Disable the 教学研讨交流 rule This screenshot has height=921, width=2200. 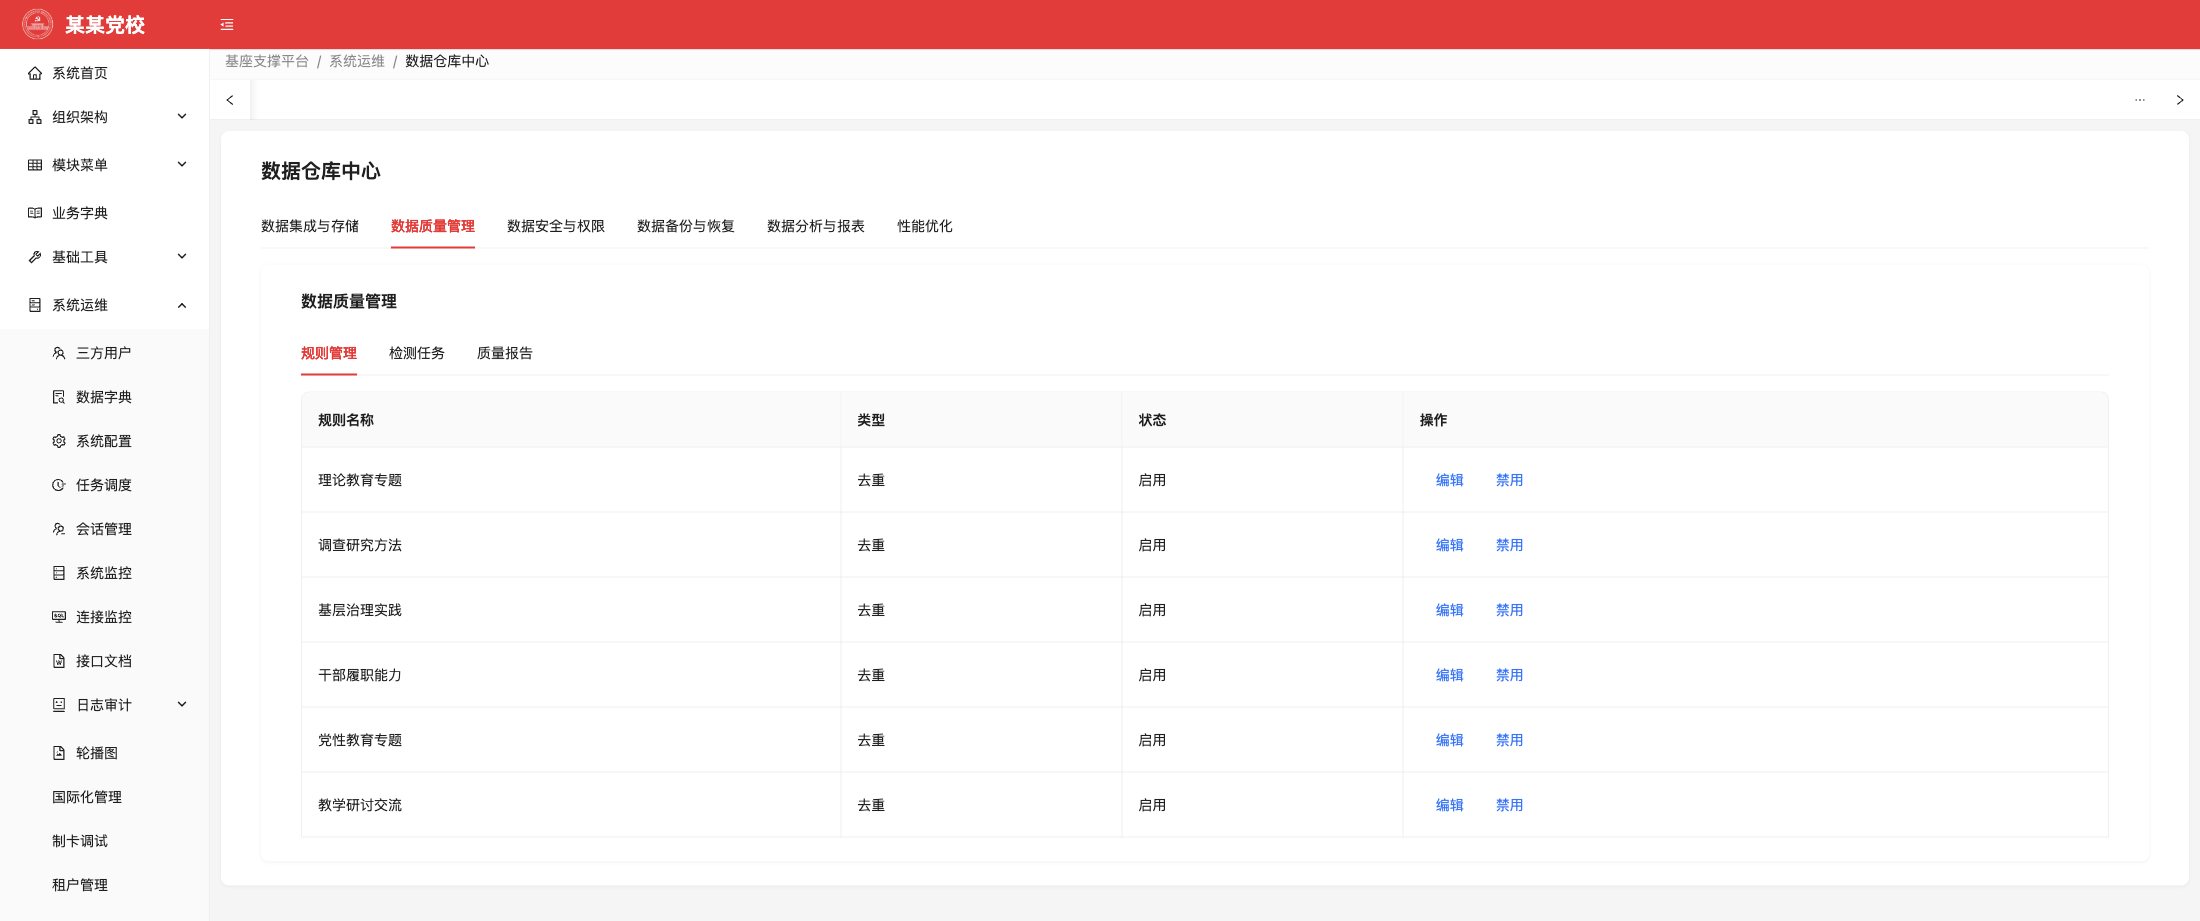click(x=1509, y=805)
